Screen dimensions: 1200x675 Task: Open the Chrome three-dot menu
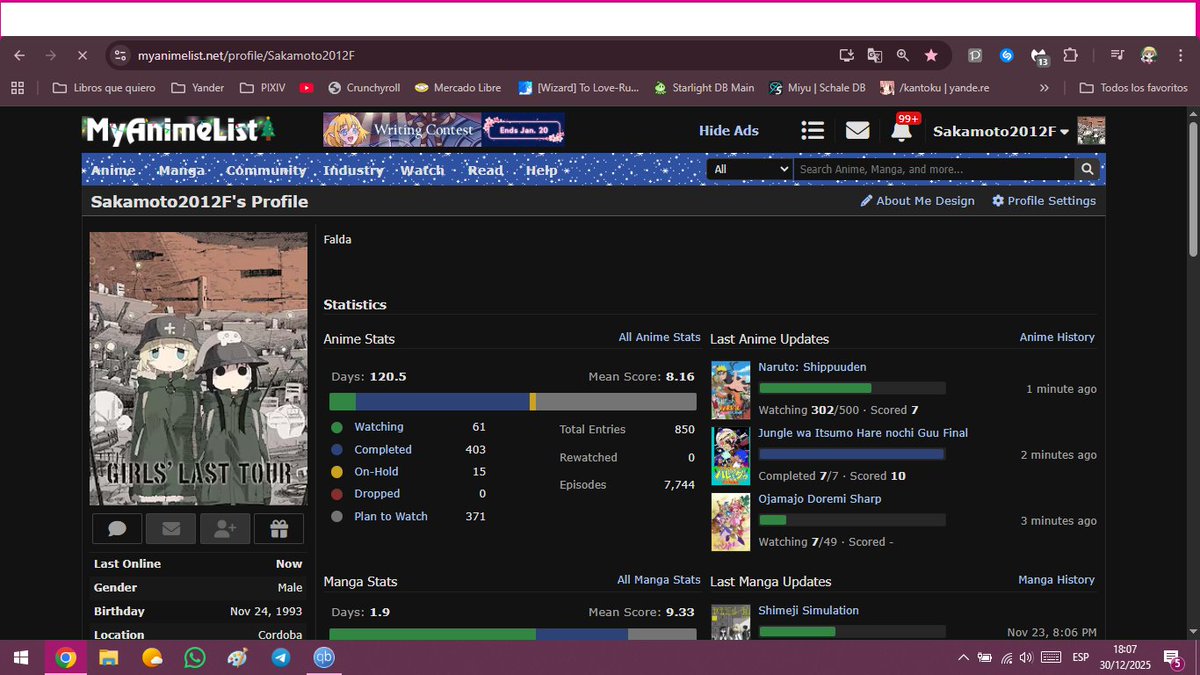(x=1180, y=56)
